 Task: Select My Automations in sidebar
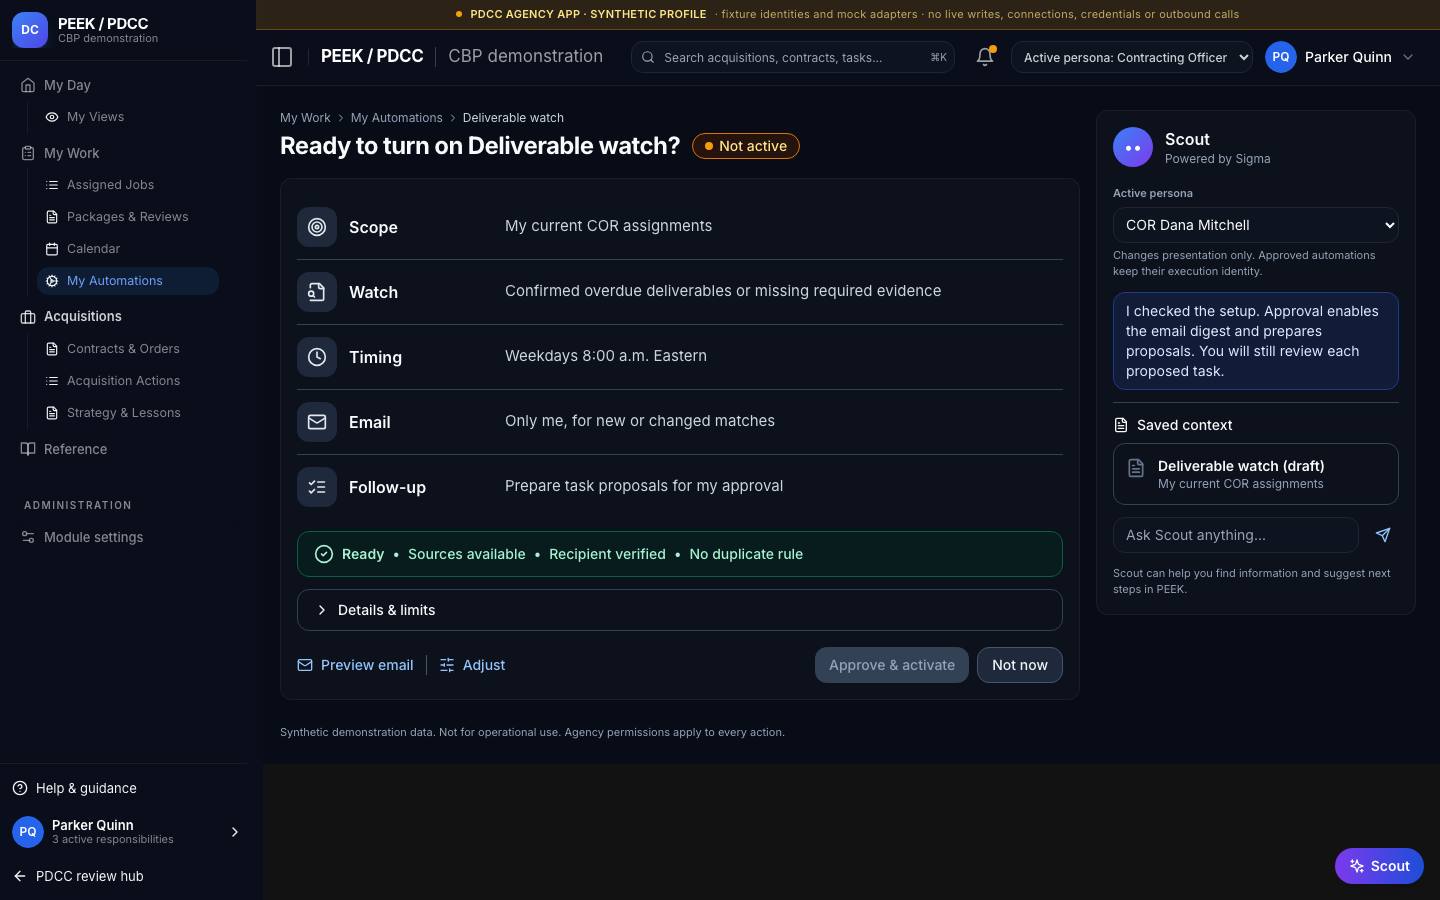(x=128, y=281)
